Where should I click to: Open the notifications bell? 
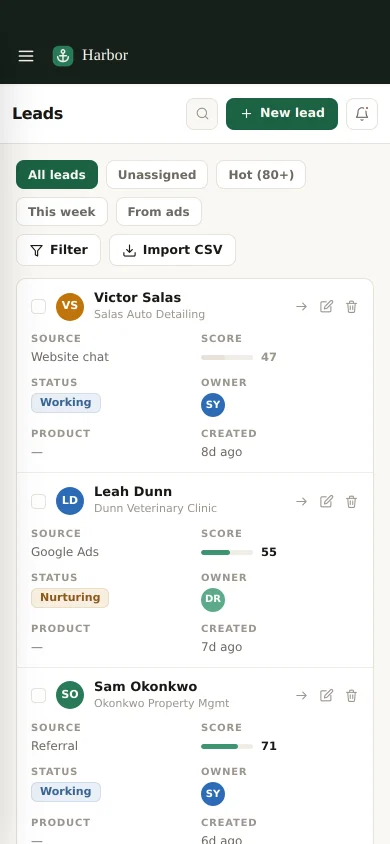[x=362, y=114]
